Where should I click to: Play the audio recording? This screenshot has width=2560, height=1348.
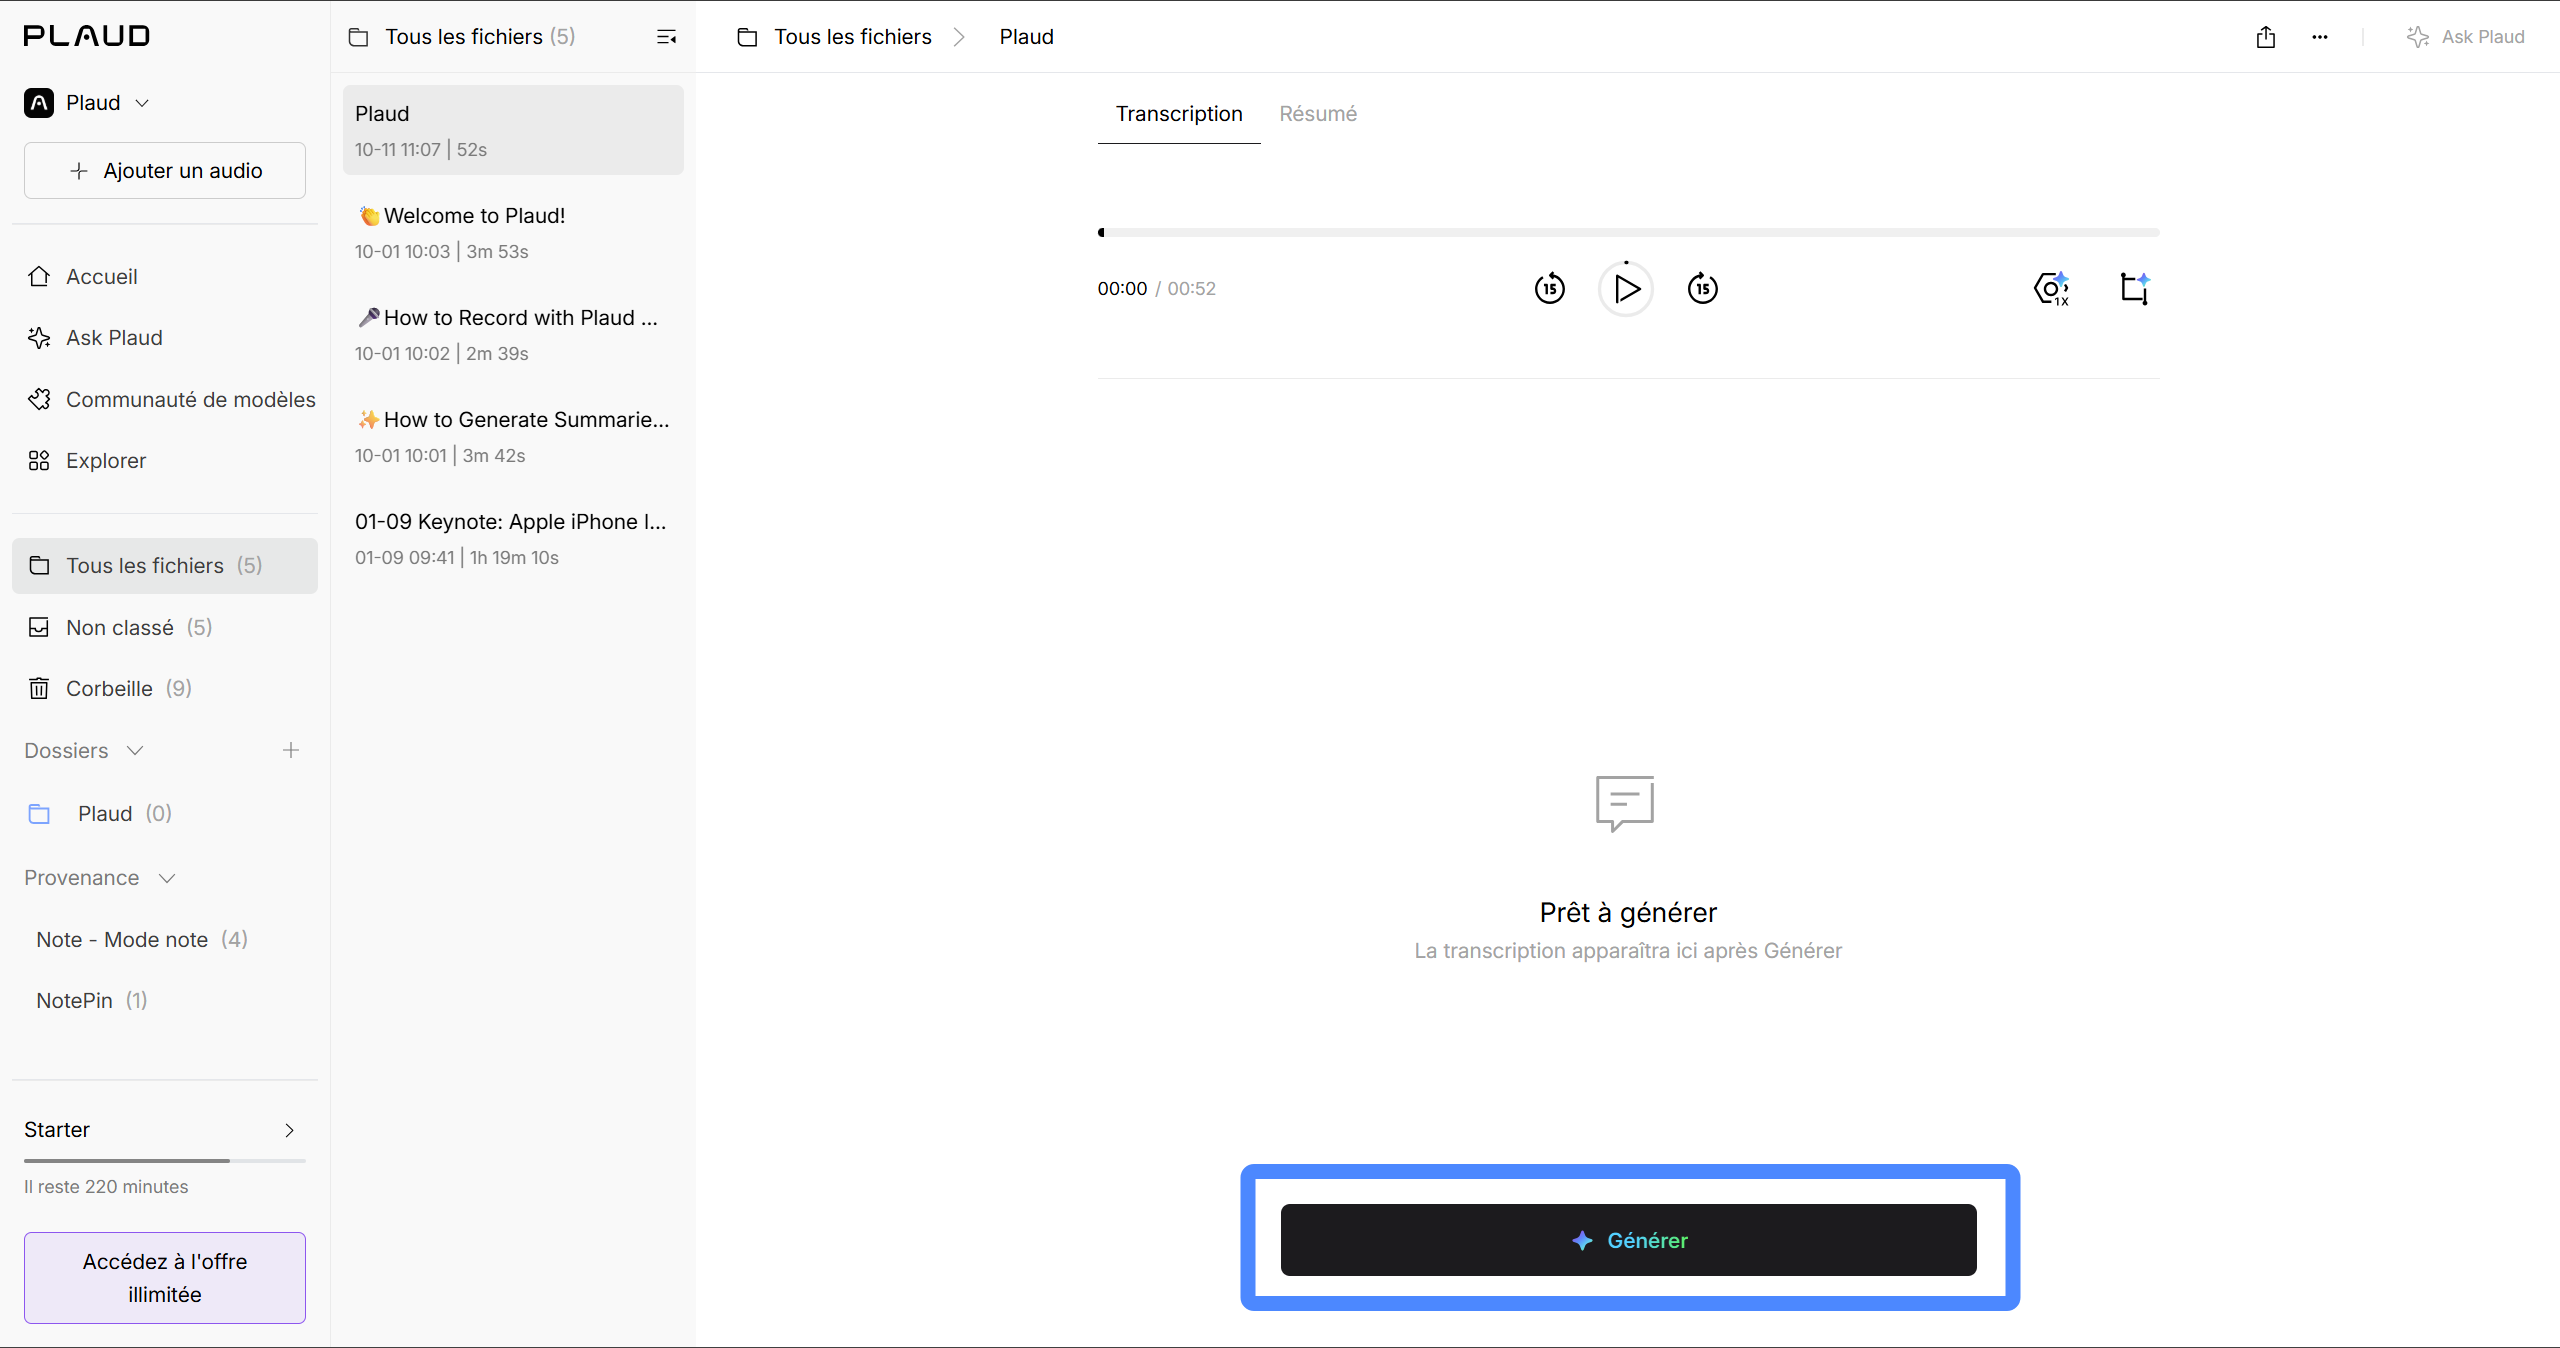pyautogui.click(x=1626, y=289)
